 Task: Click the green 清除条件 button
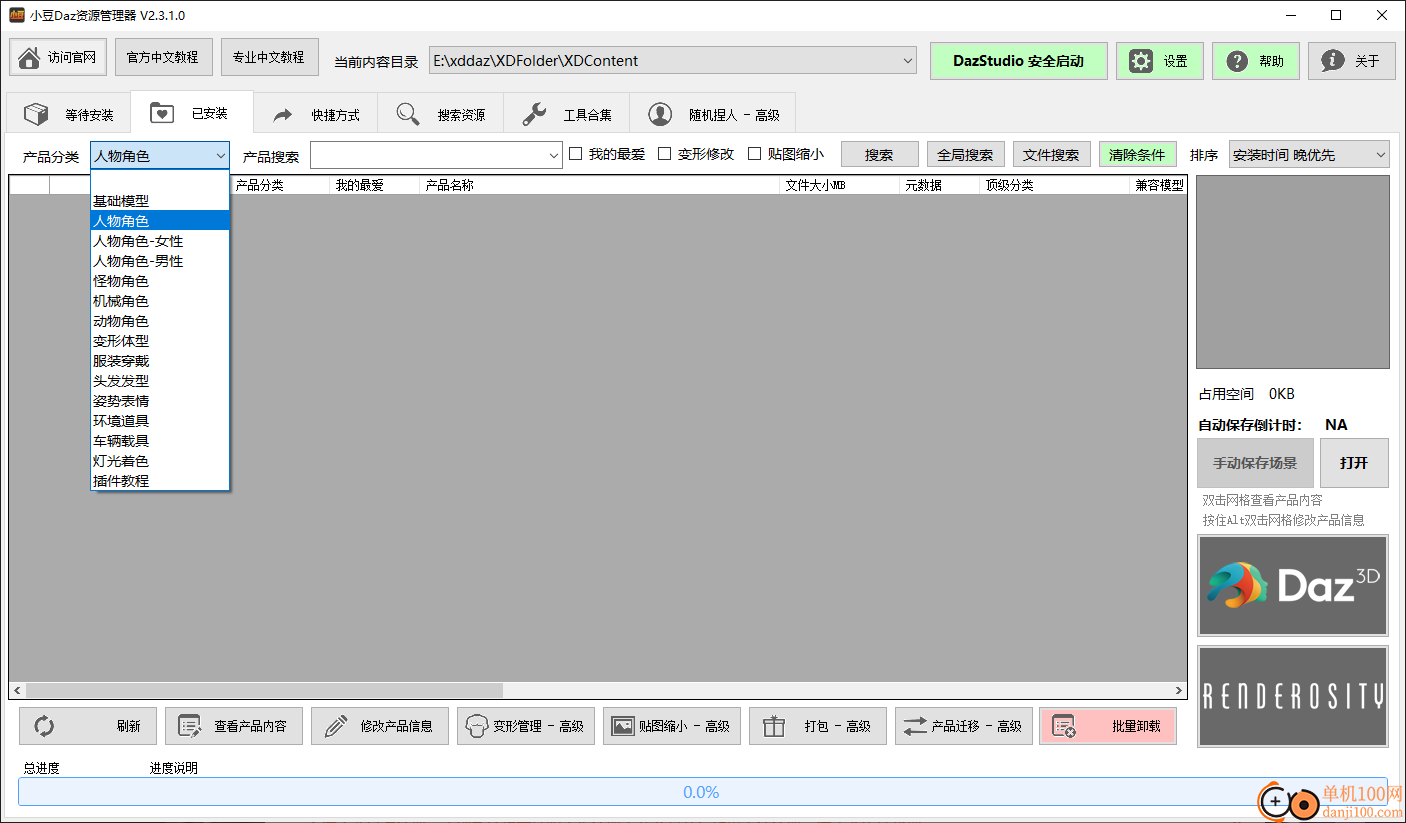[x=1137, y=155]
